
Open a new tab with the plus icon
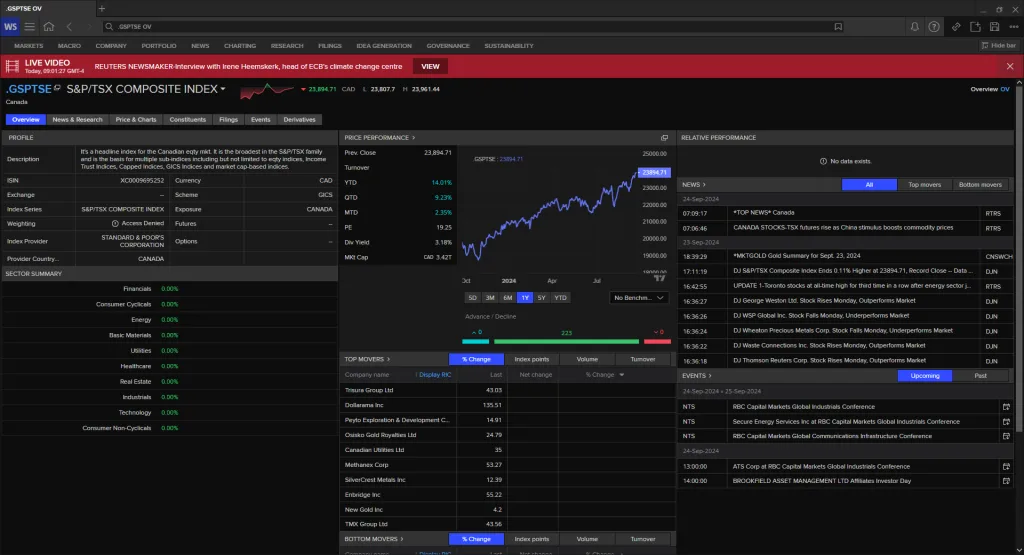(x=101, y=8)
